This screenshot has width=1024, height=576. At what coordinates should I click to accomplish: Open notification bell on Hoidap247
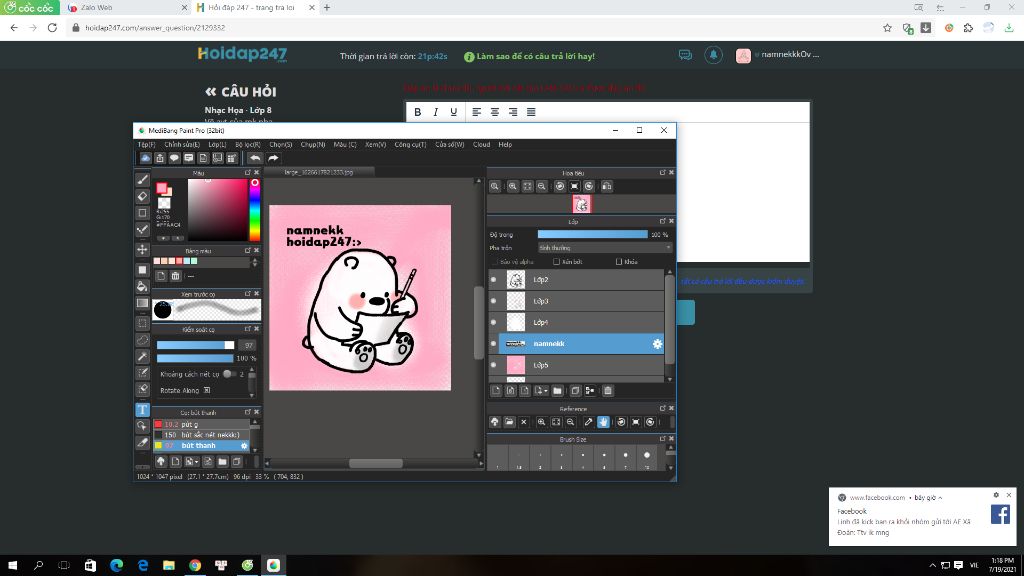713,55
